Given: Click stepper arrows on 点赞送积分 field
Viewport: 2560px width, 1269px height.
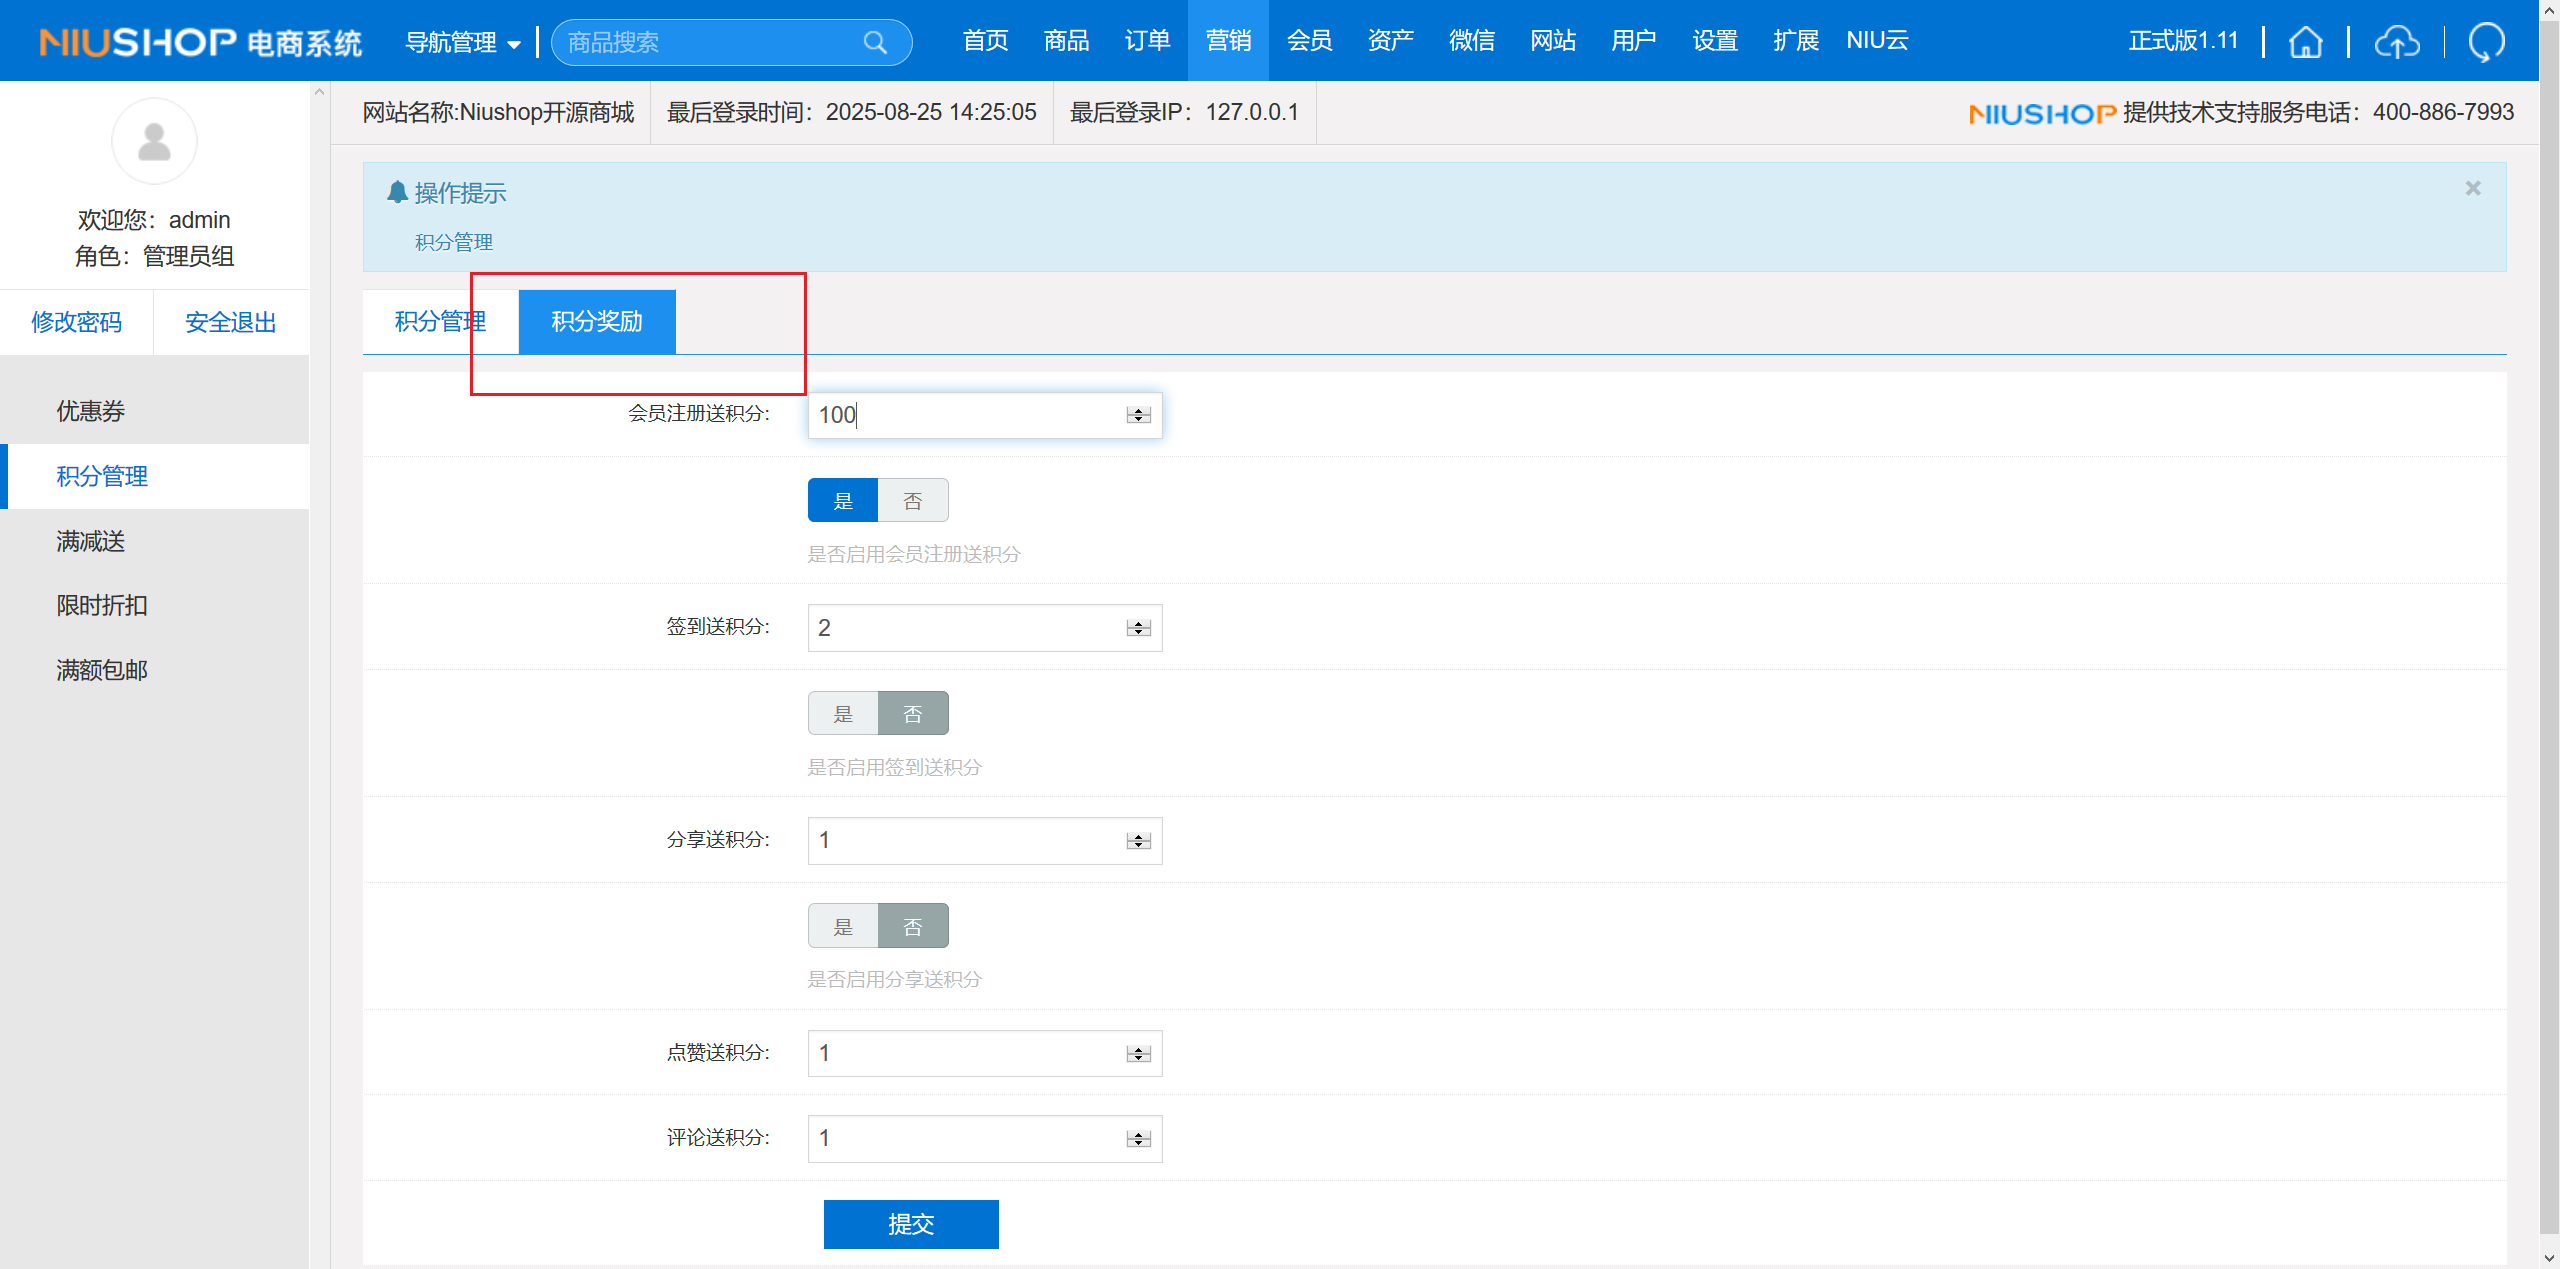Looking at the screenshot, I should coord(1138,1054).
